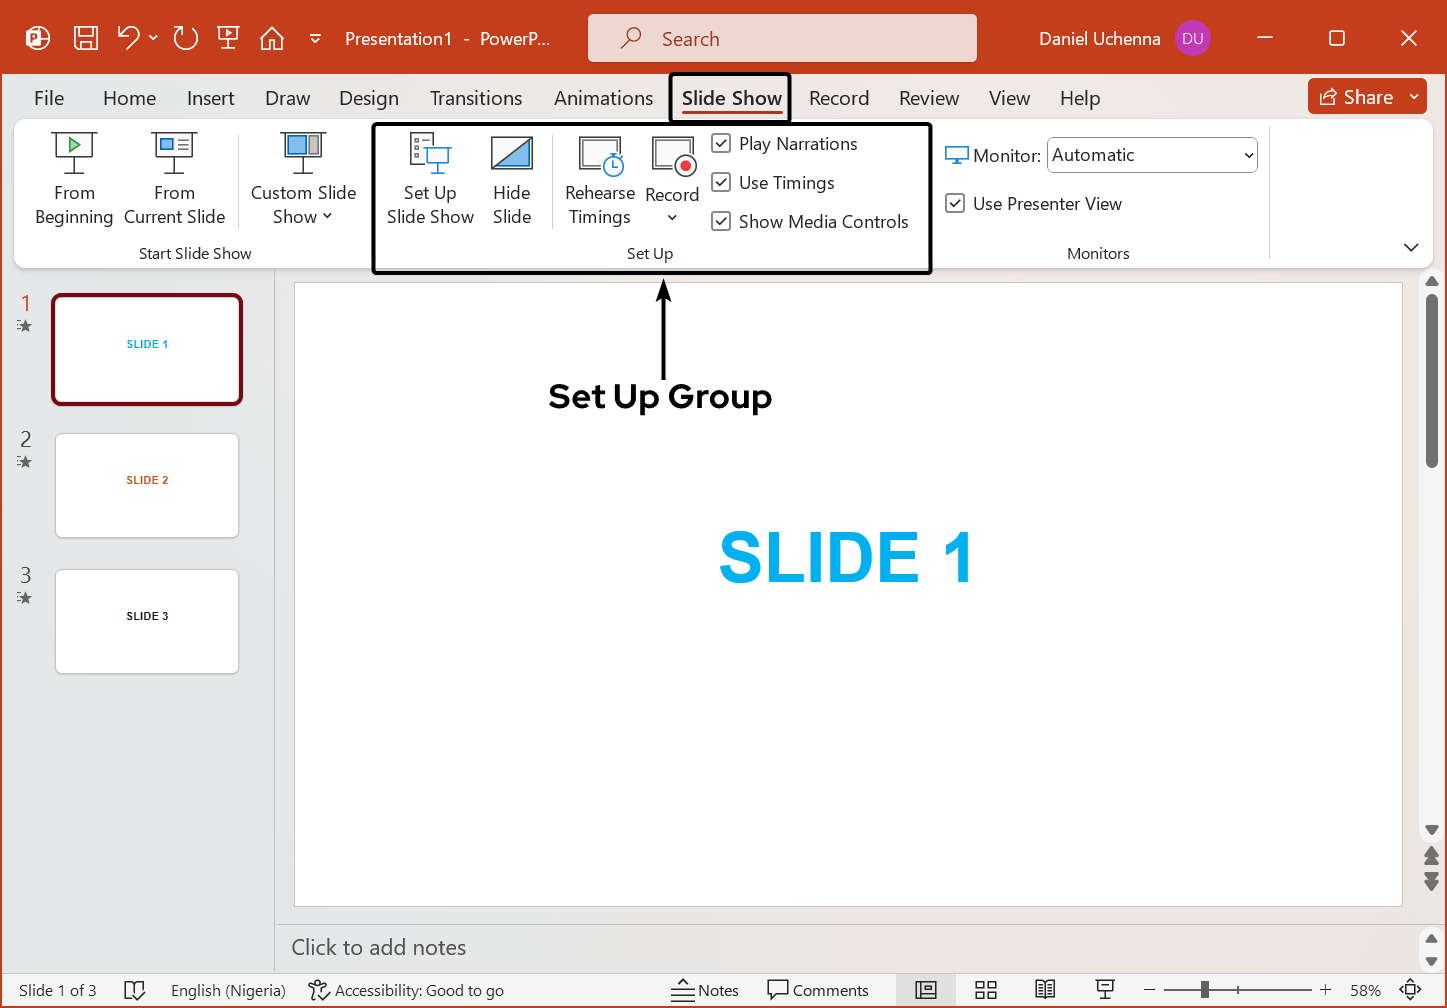
Task: Switch to Reading View in status bar
Action: tap(1045, 990)
